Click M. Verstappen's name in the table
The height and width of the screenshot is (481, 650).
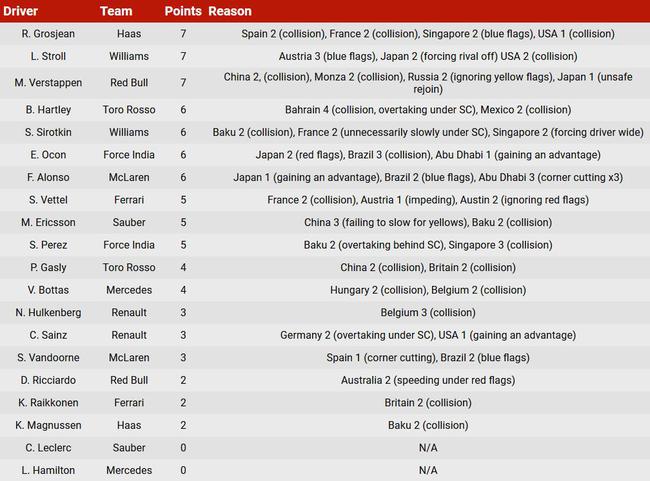point(48,83)
